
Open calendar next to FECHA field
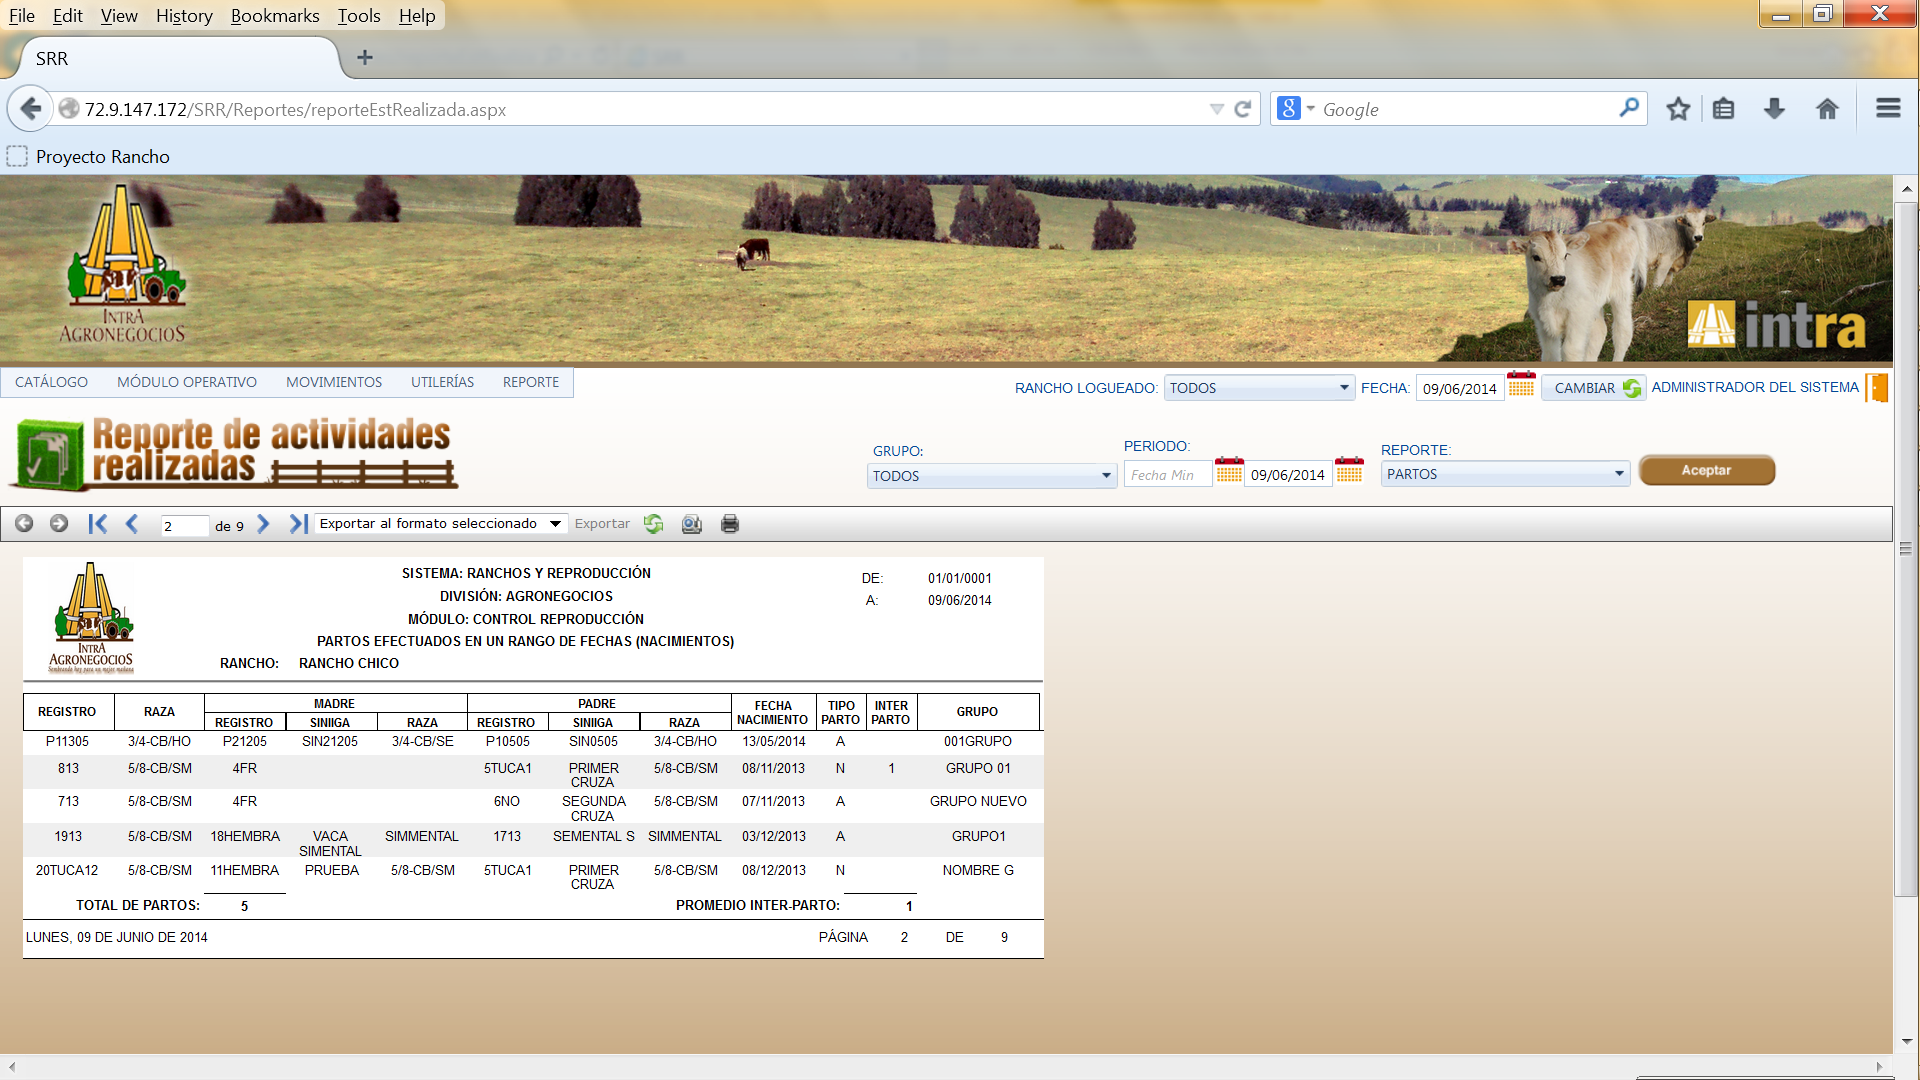click(1521, 385)
